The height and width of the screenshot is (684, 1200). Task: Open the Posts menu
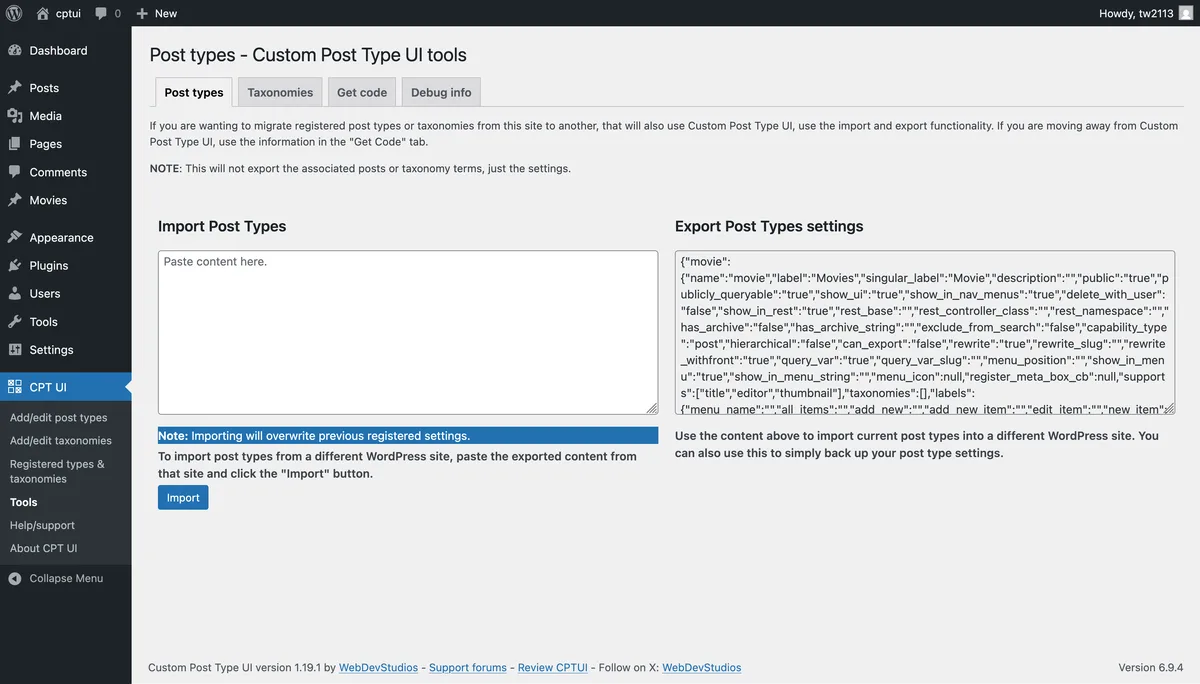click(x=65, y=88)
